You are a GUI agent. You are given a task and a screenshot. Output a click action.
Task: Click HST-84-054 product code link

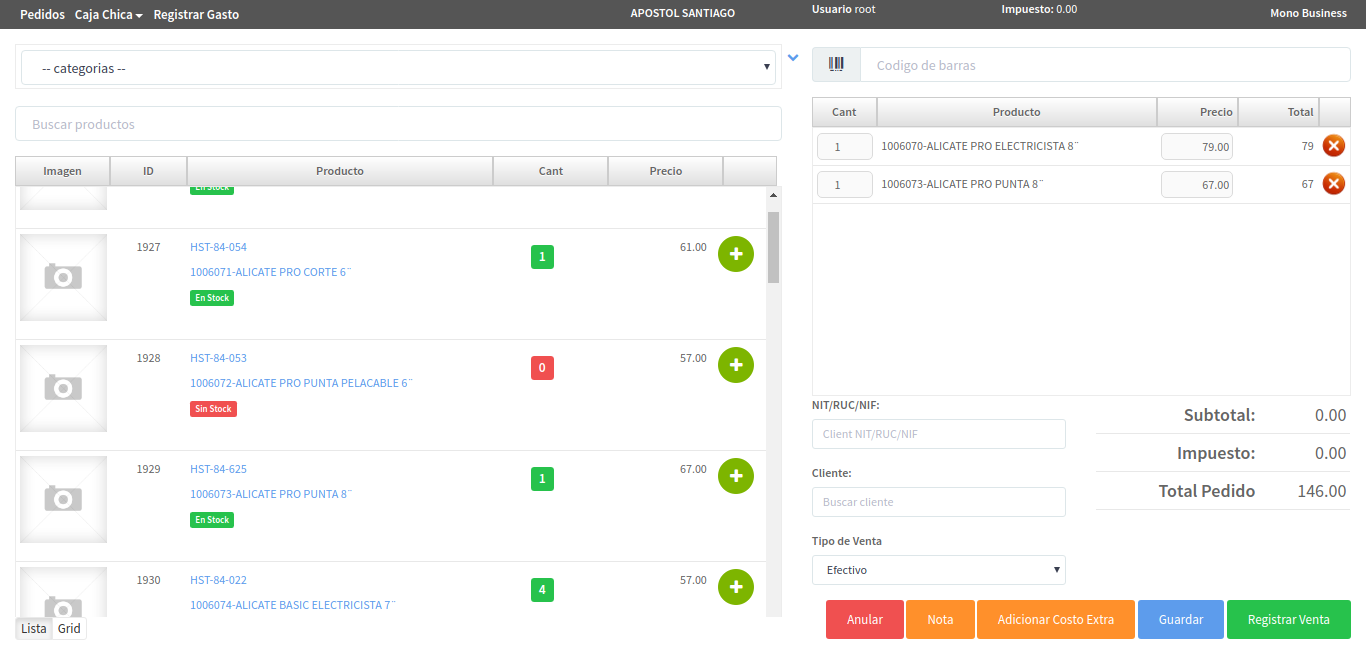click(x=218, y=247)
